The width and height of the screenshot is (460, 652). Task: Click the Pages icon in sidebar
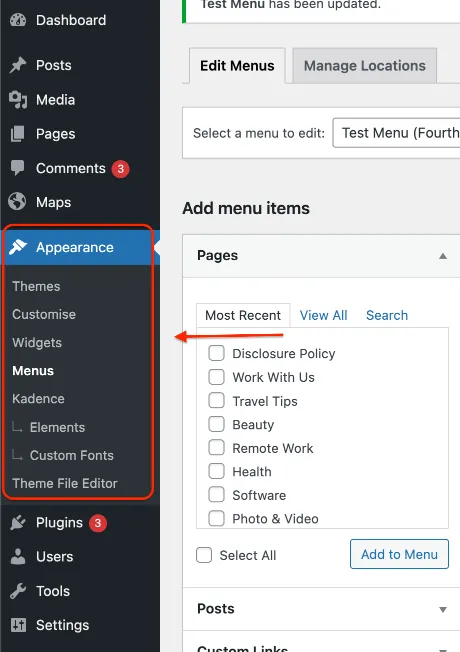18,134
